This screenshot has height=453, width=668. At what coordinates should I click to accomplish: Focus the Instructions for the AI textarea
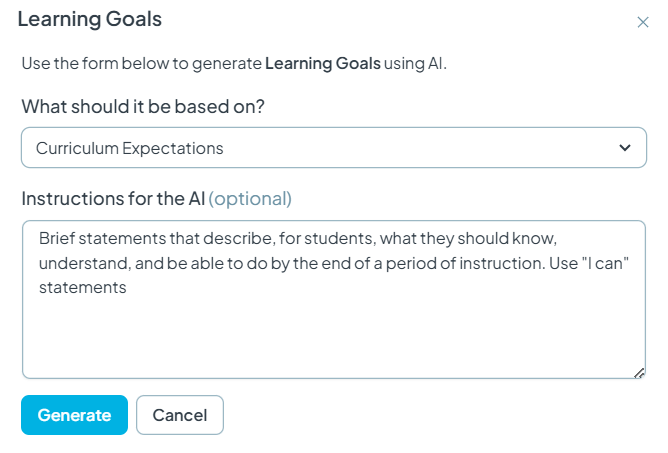pos(334,299)
